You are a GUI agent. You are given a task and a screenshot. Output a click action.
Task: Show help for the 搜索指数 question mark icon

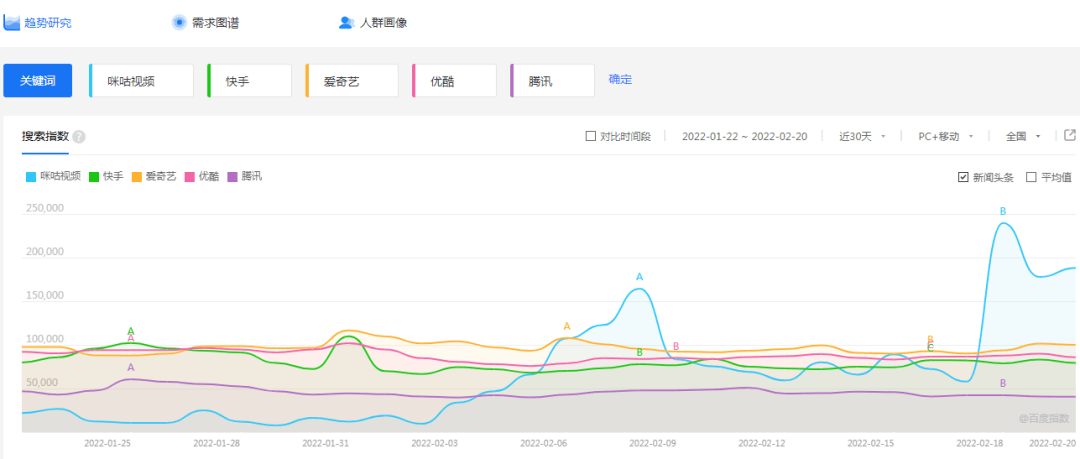pyautogui.click(x=79, y=136)
